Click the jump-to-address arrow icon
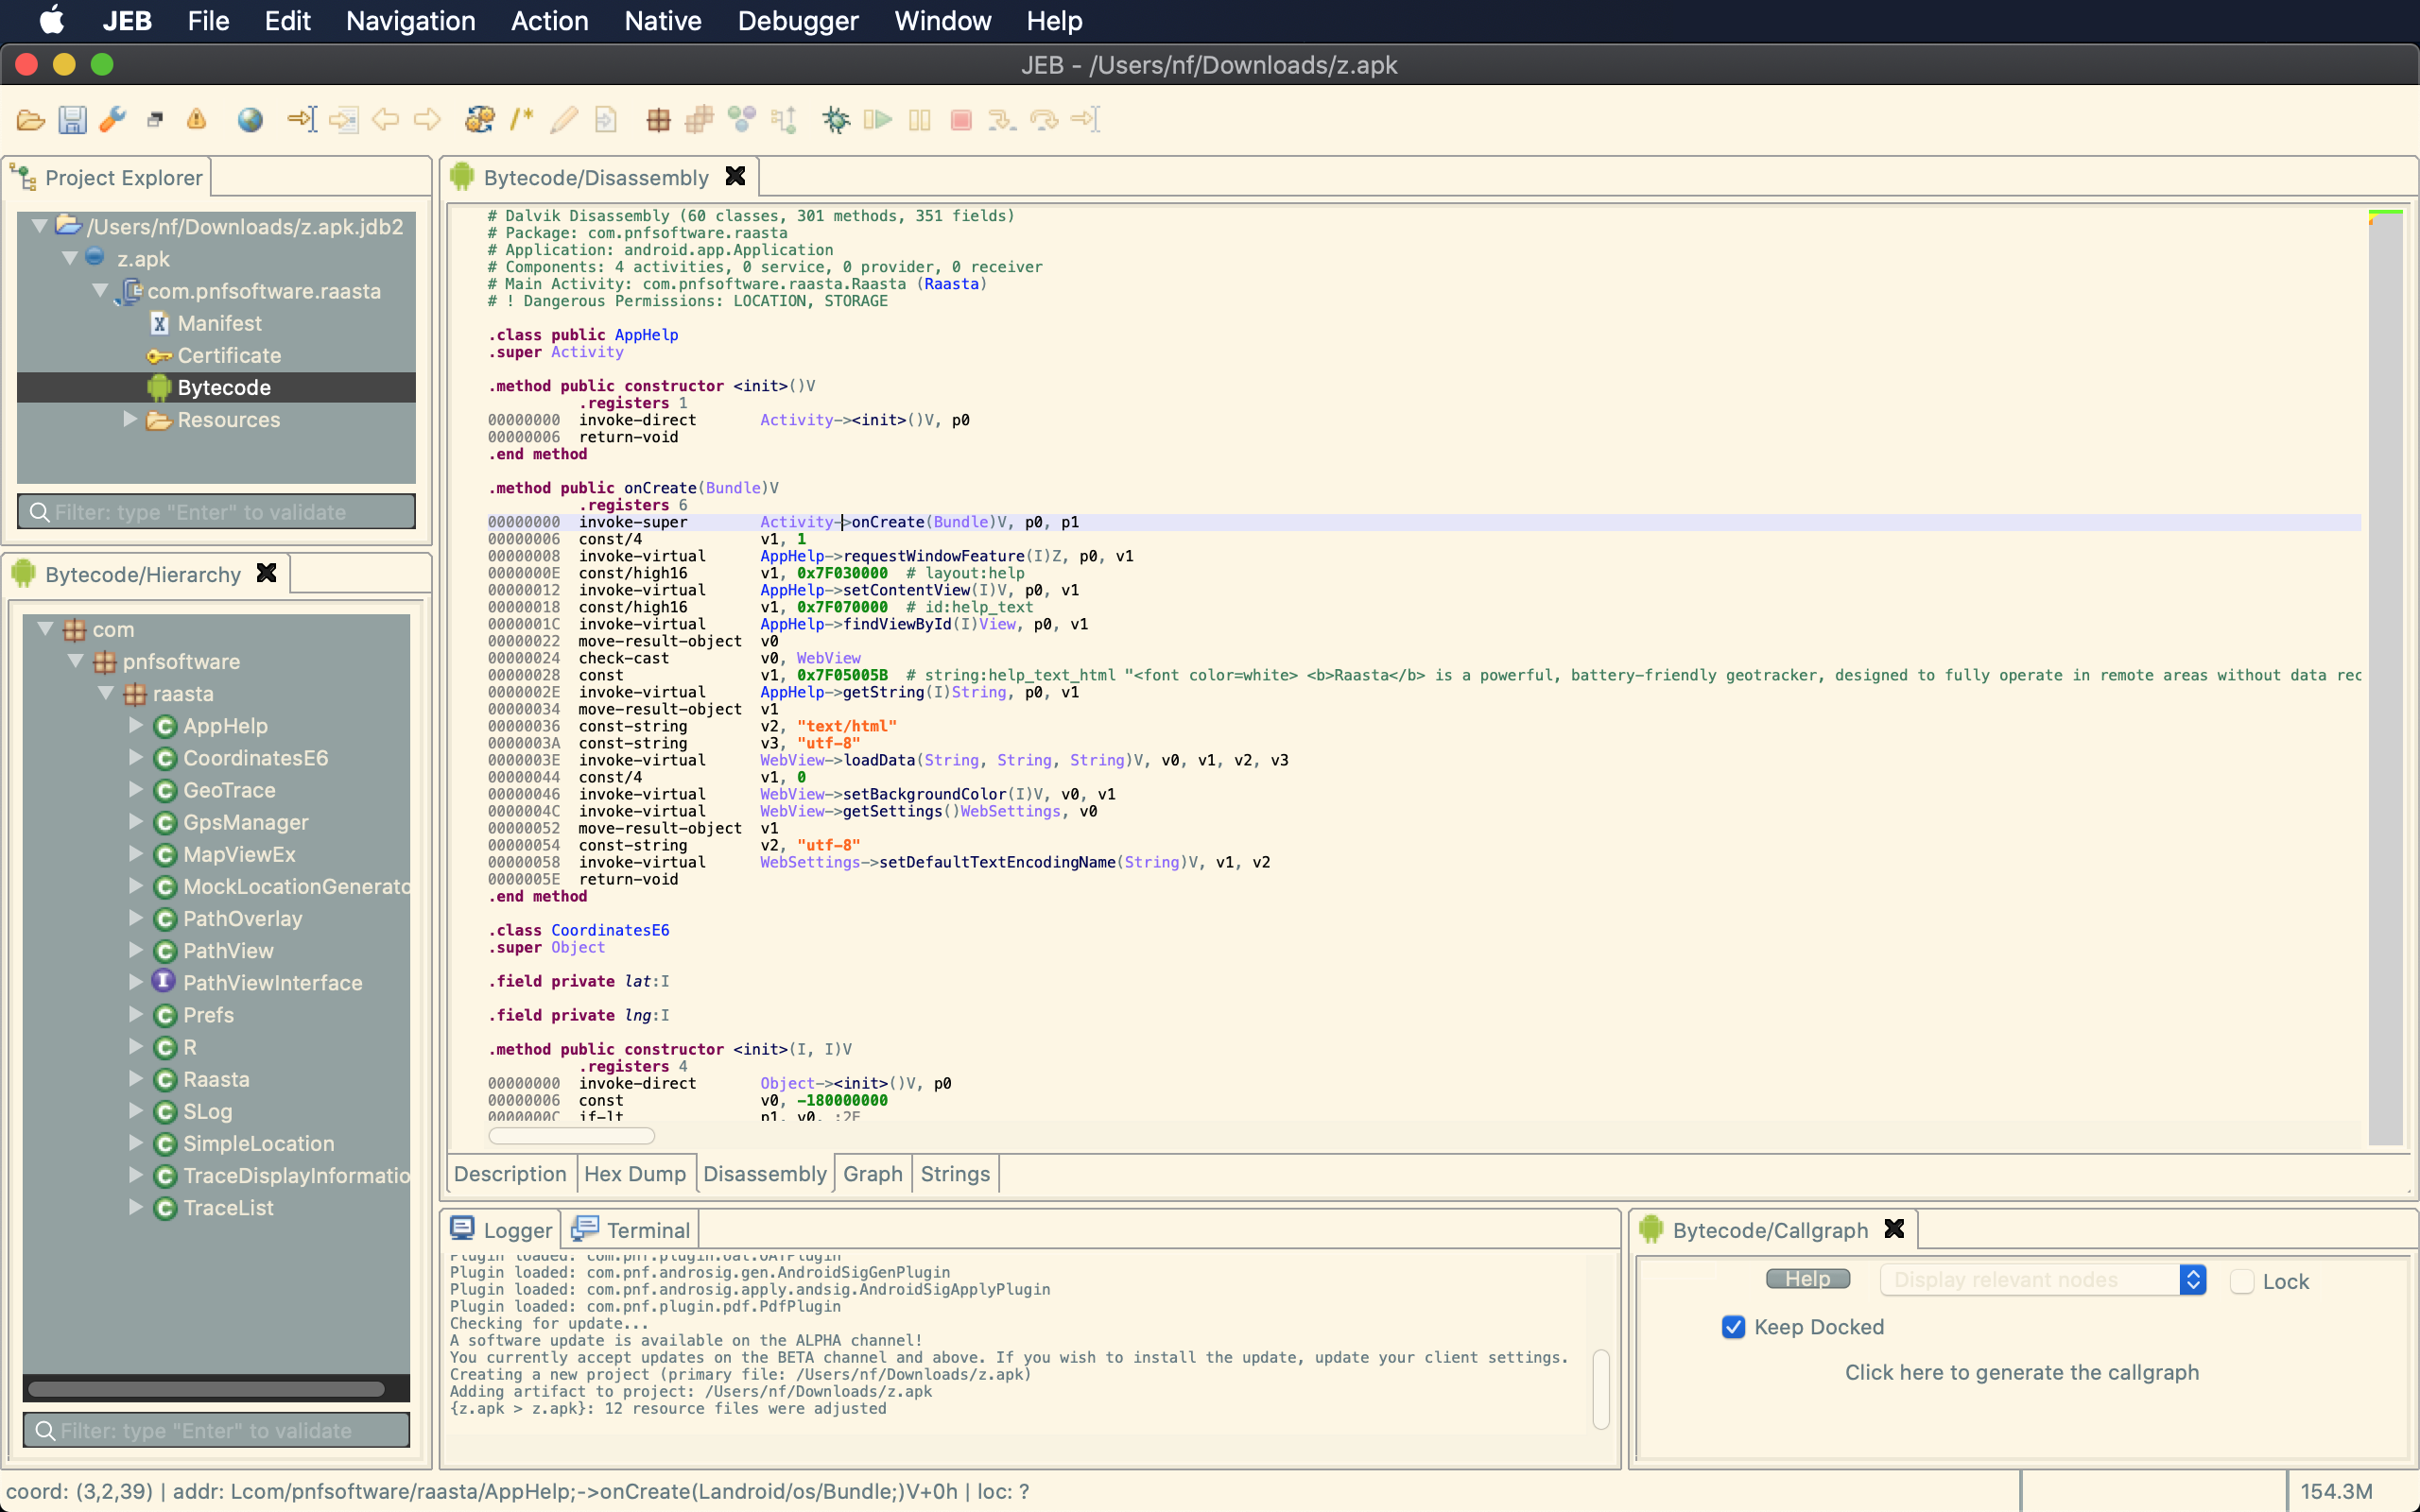2420x1512 pixels. pos(302,120)
